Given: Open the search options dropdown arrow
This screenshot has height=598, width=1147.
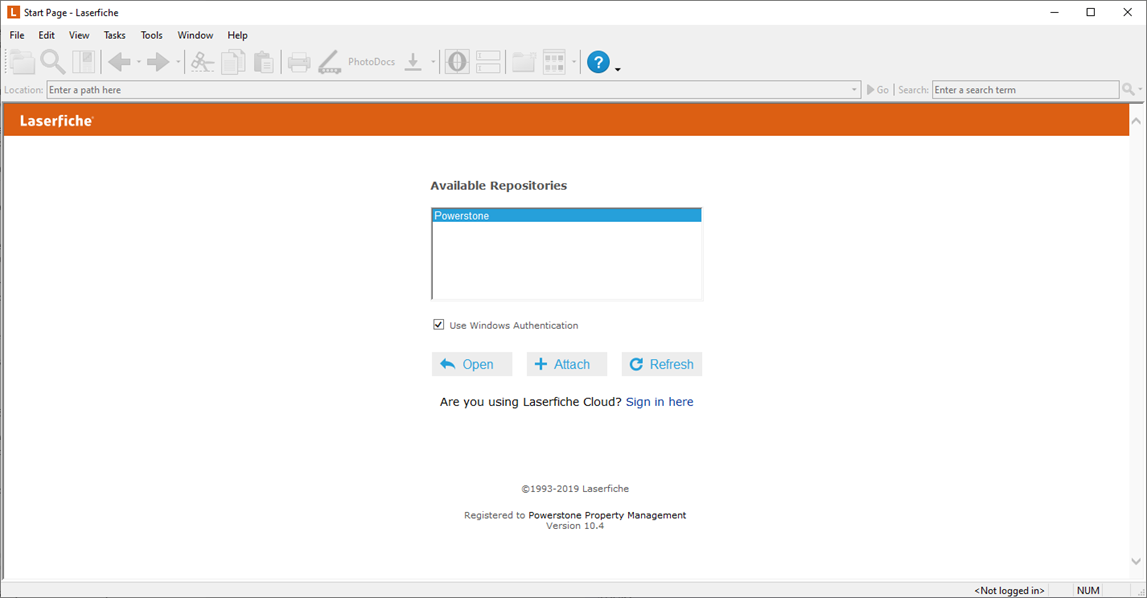Looking at the screenshot, I should click(x=1140, y=89).
